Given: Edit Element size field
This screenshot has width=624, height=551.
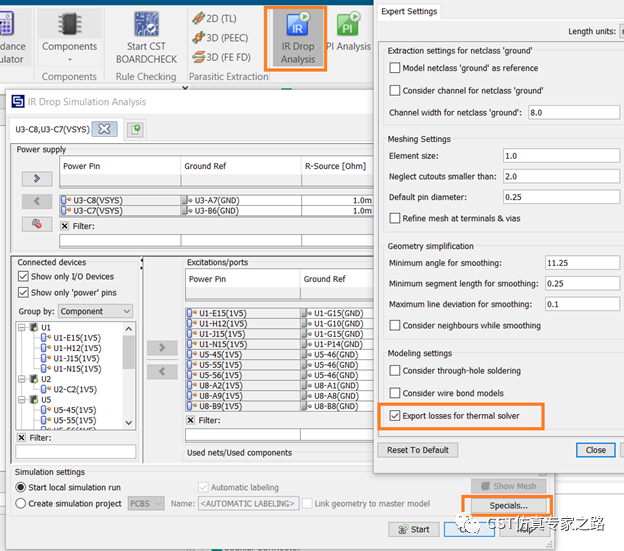Looking at the screenshot, I should pos(561,156).
